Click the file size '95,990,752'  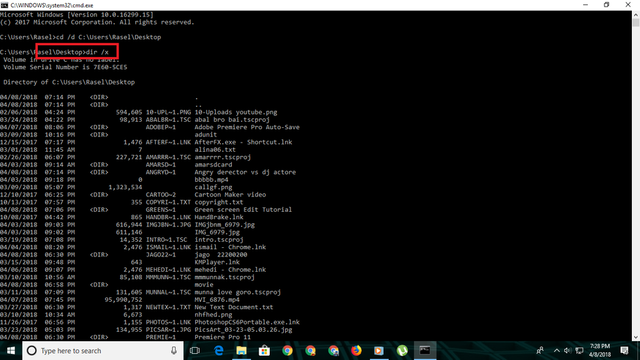point(123,300)
